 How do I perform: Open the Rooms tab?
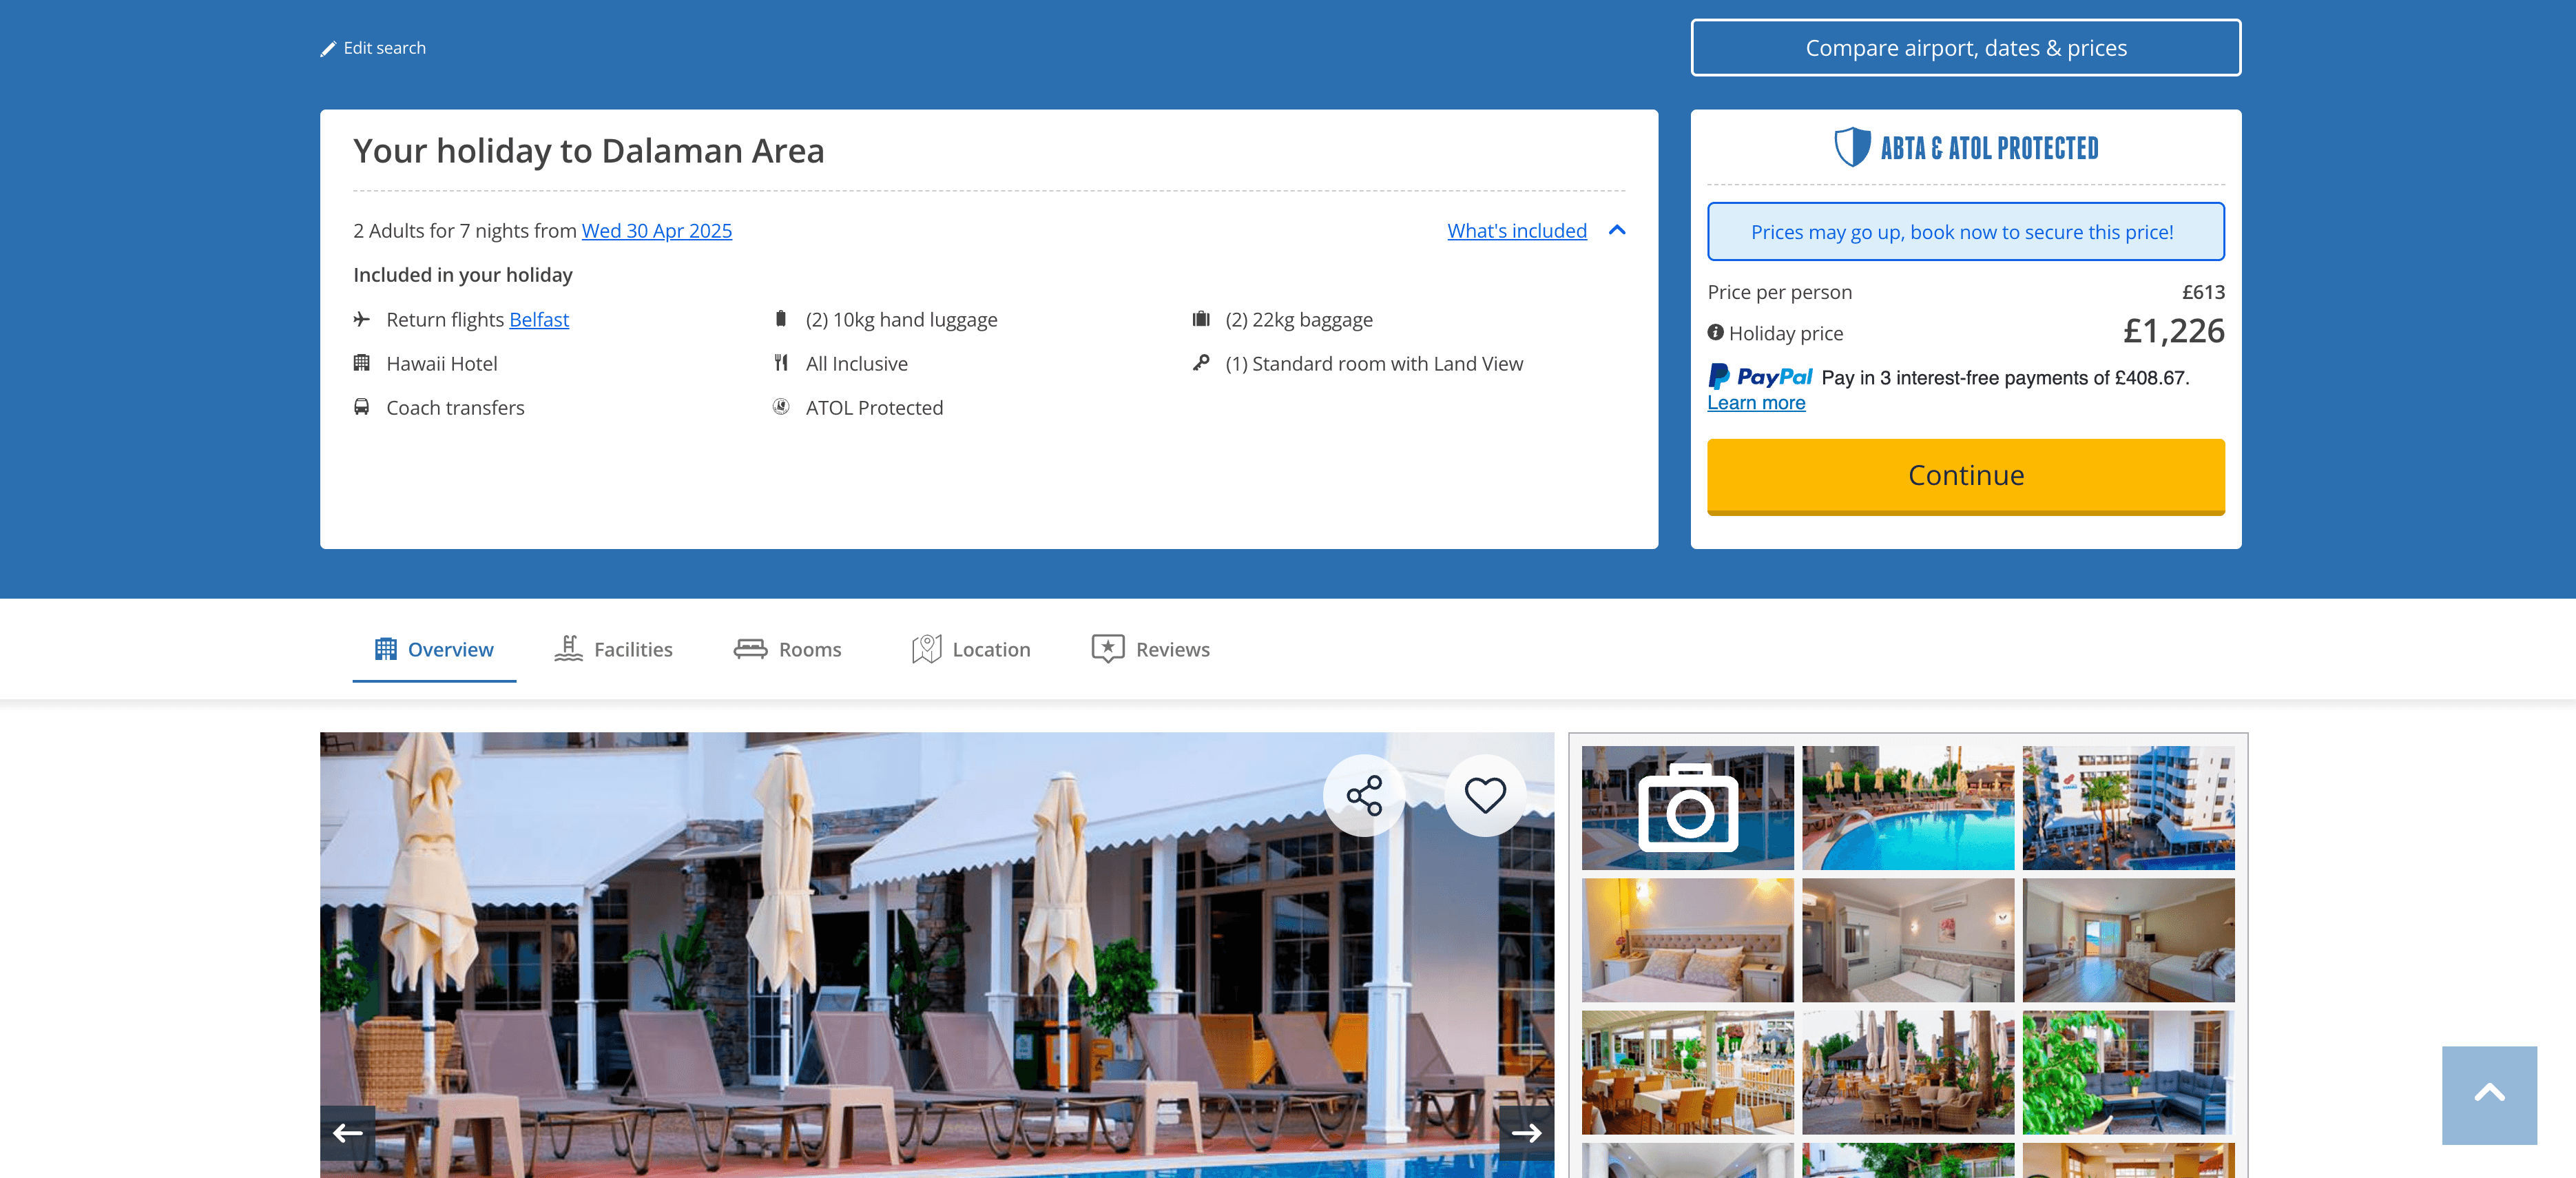coord(788,649)
